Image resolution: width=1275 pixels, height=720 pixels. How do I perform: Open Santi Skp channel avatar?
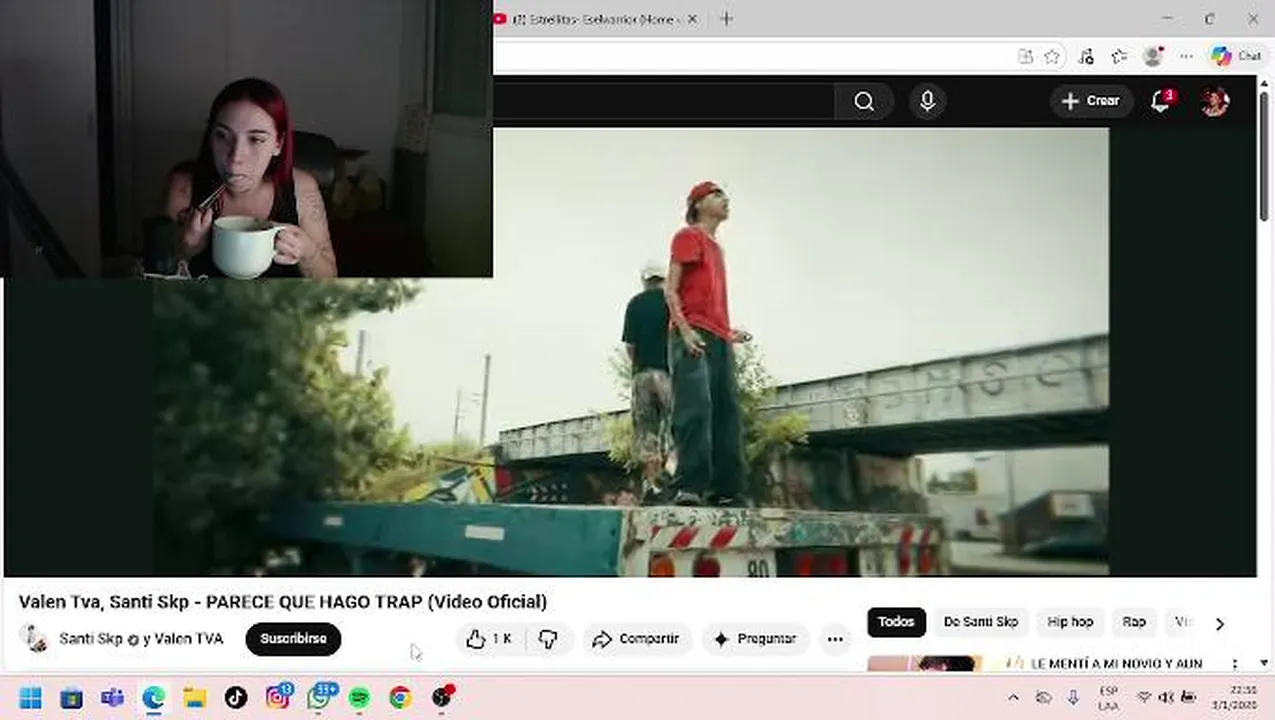tap(35, 639)
